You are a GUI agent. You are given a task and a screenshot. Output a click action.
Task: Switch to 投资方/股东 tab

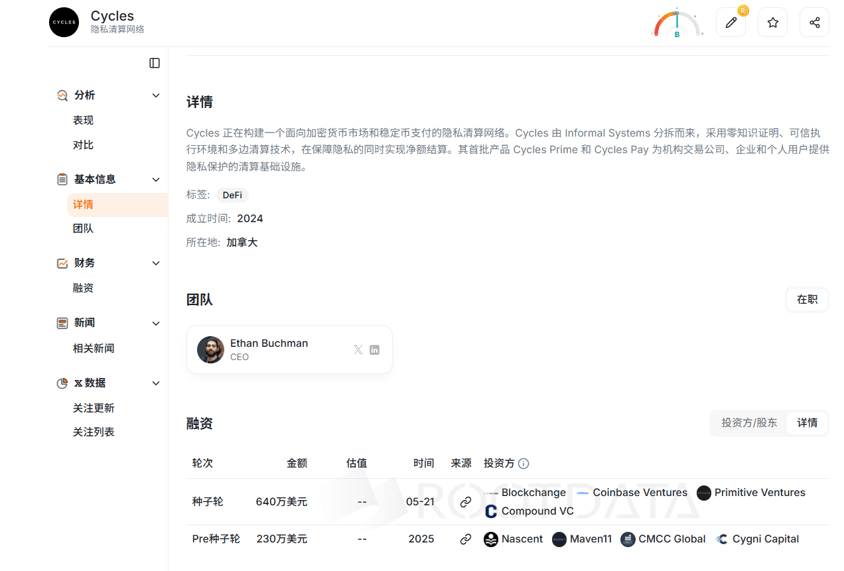749,423
